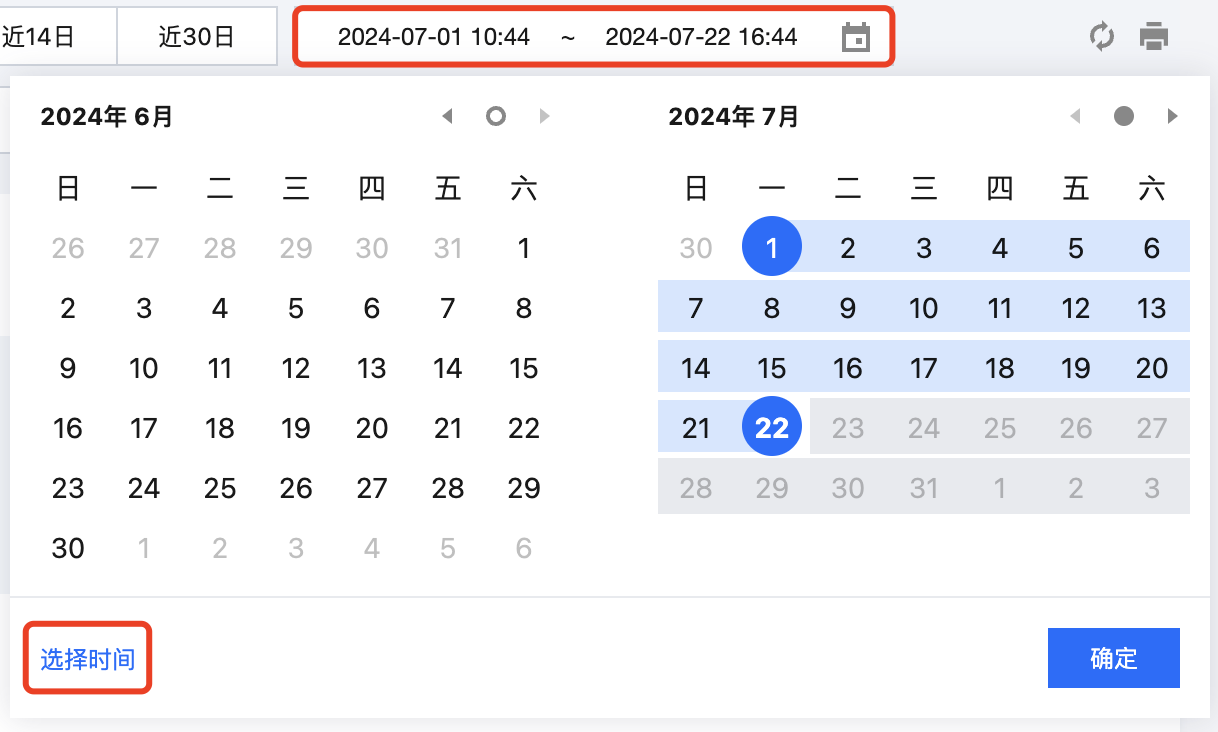
Task: Click the start date 2024-07-01 10:44 field
Action: 434,38
